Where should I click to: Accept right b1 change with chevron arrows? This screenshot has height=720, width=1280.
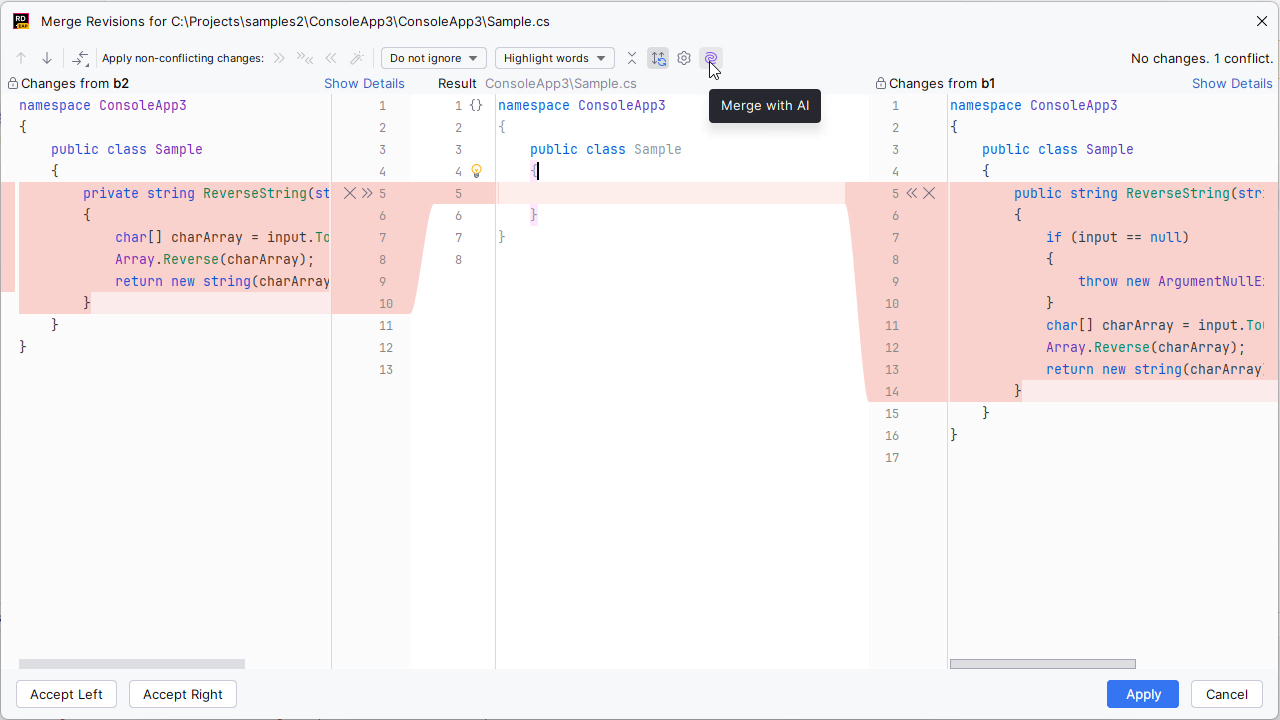click(911, 193)
